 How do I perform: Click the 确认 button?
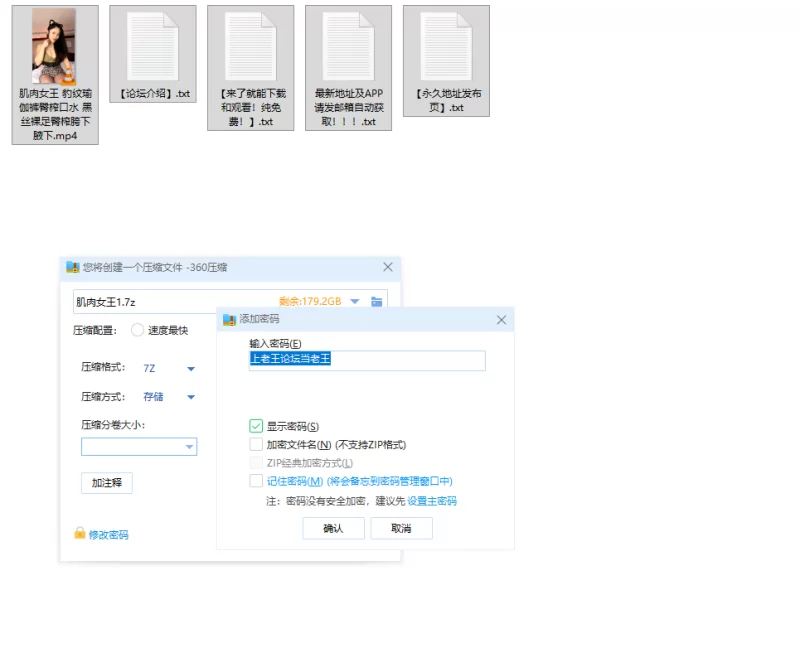point(333,528)
